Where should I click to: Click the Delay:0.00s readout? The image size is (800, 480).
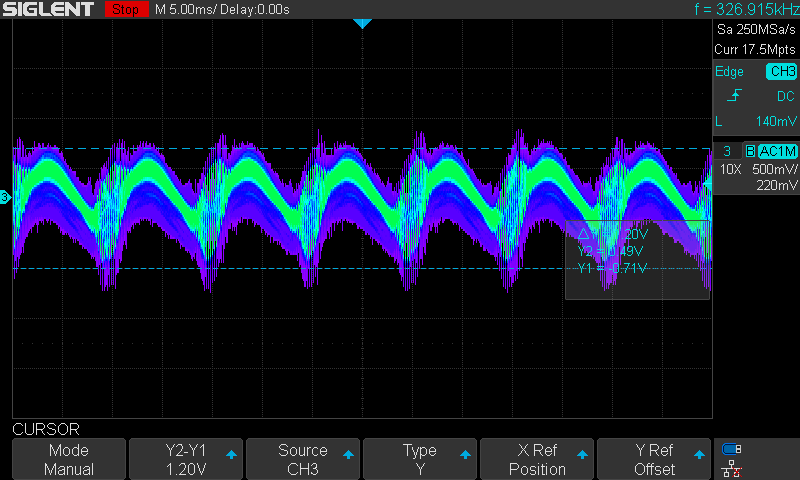255,10
